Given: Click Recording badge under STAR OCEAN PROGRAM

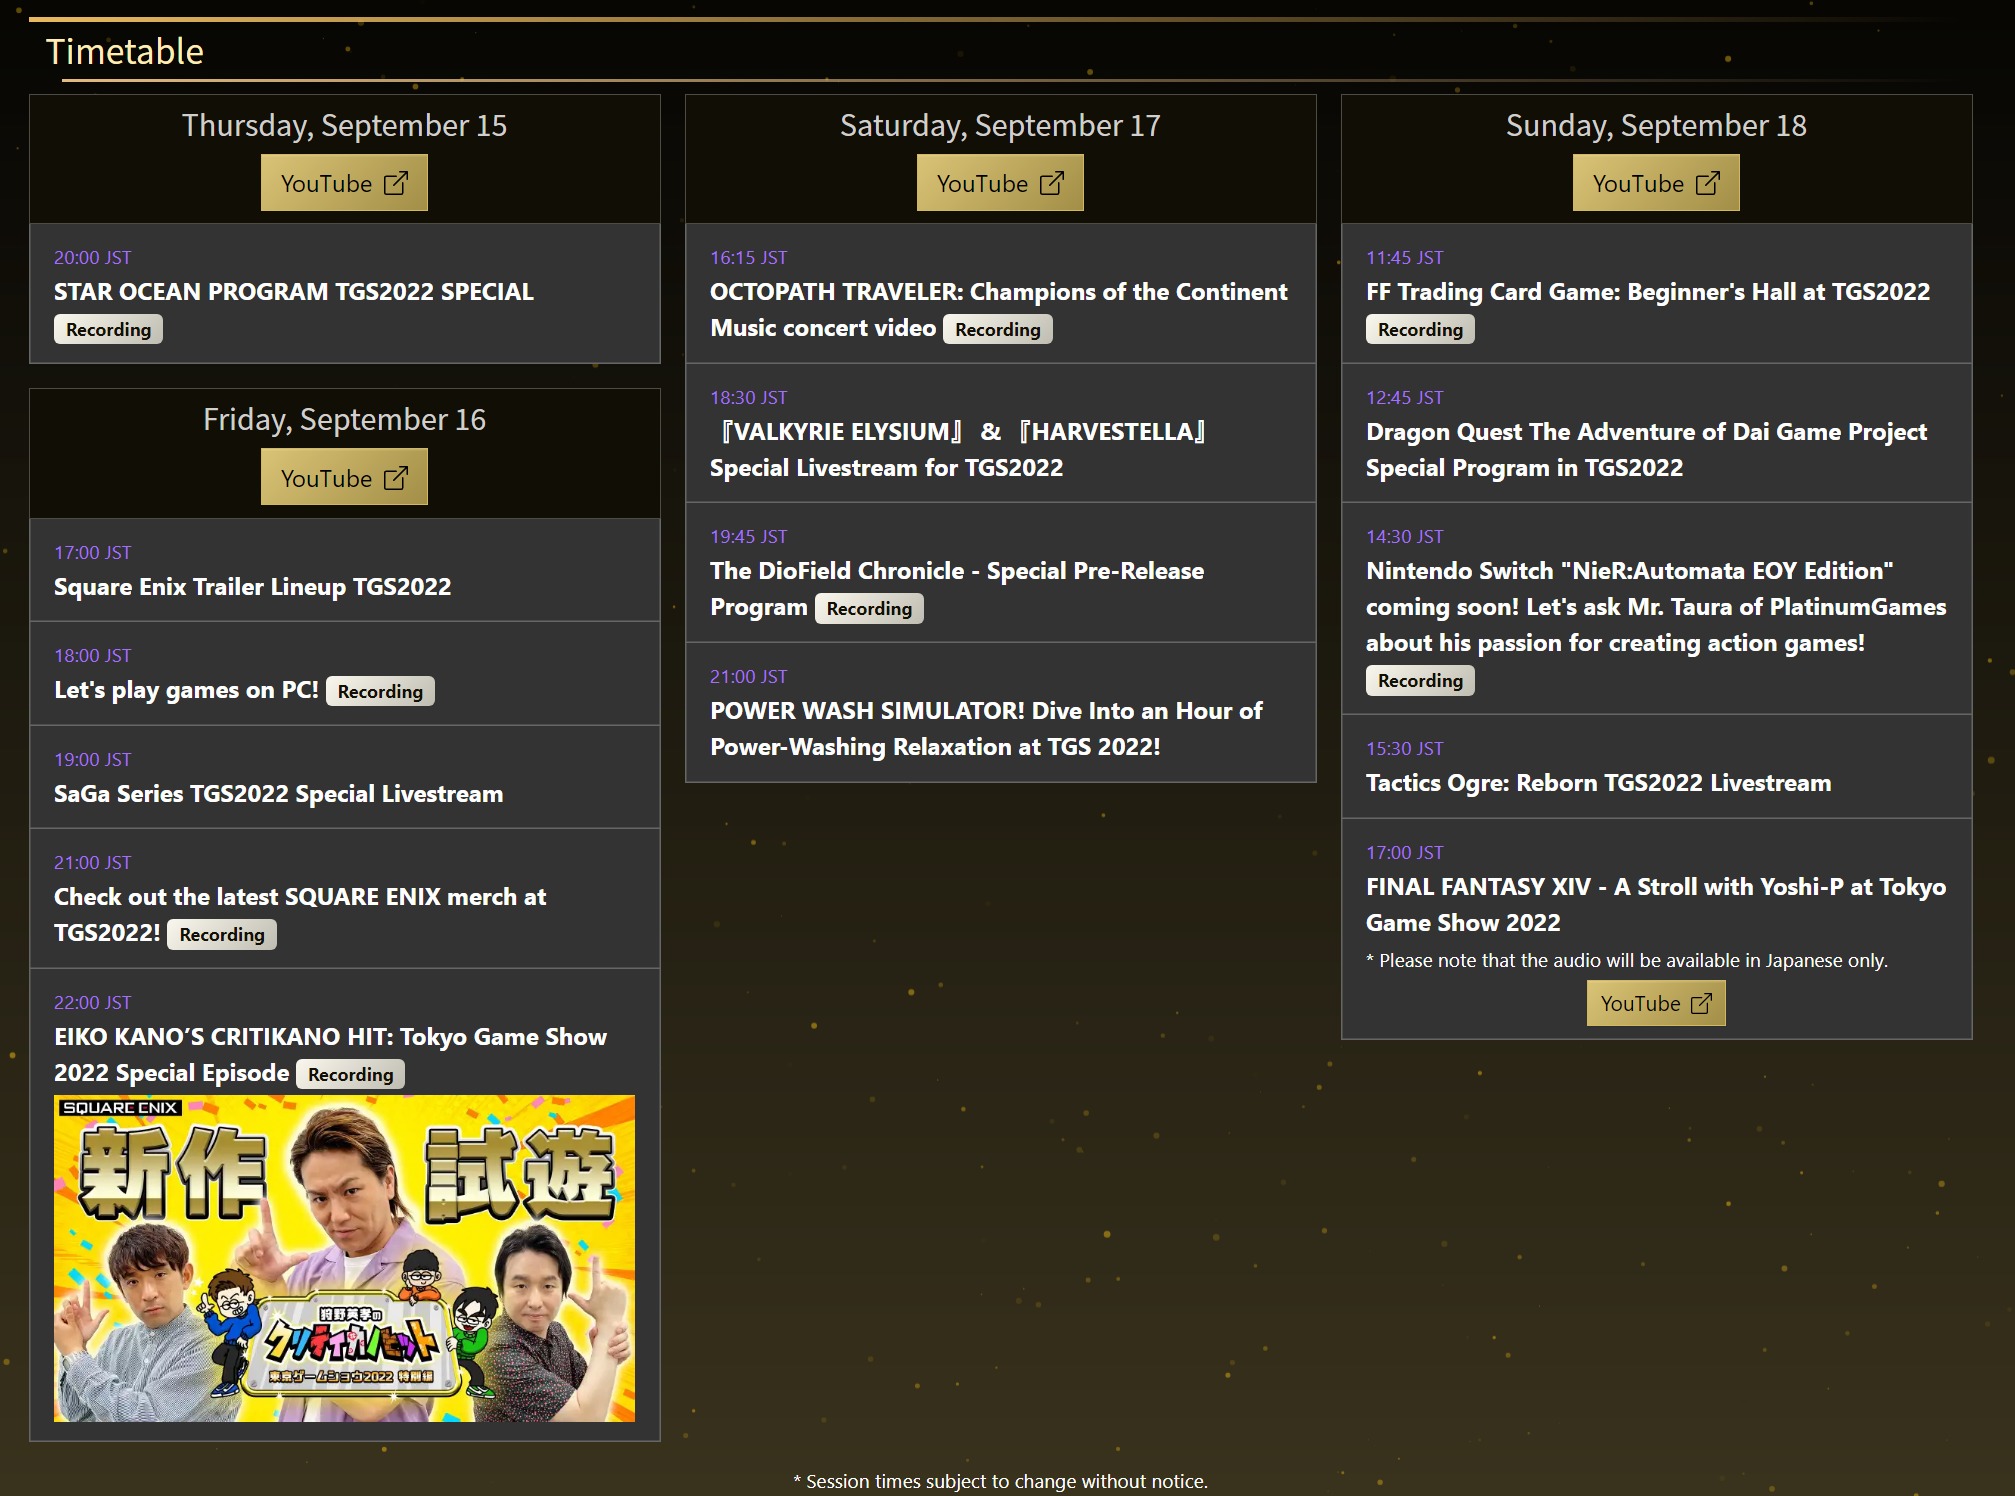Looking at the screenshot, I should 108,330.
